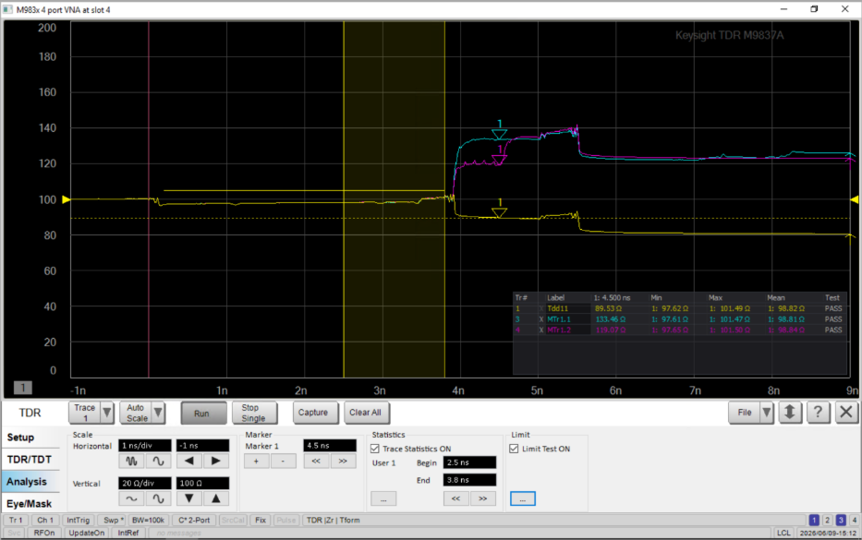Click Stop Single button

coord(255,413)
